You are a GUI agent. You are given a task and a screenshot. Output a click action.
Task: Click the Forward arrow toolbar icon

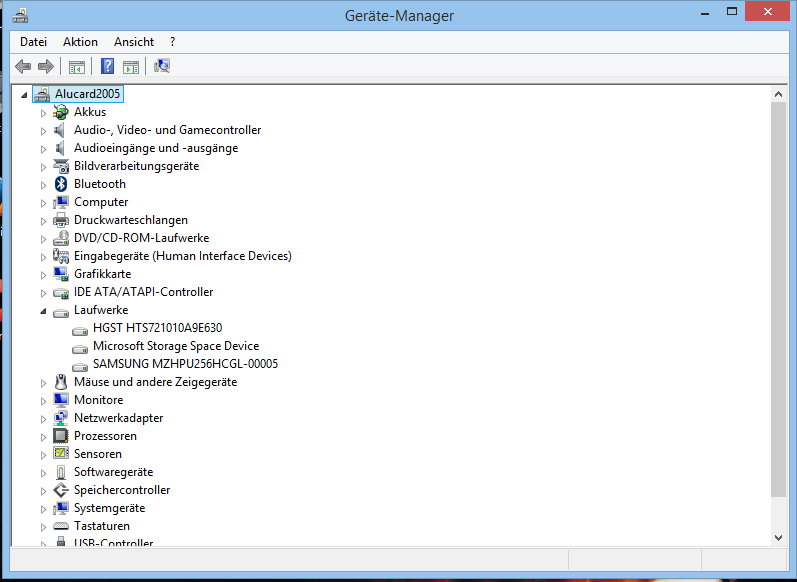pyautogui.click(x=46, y=66)
